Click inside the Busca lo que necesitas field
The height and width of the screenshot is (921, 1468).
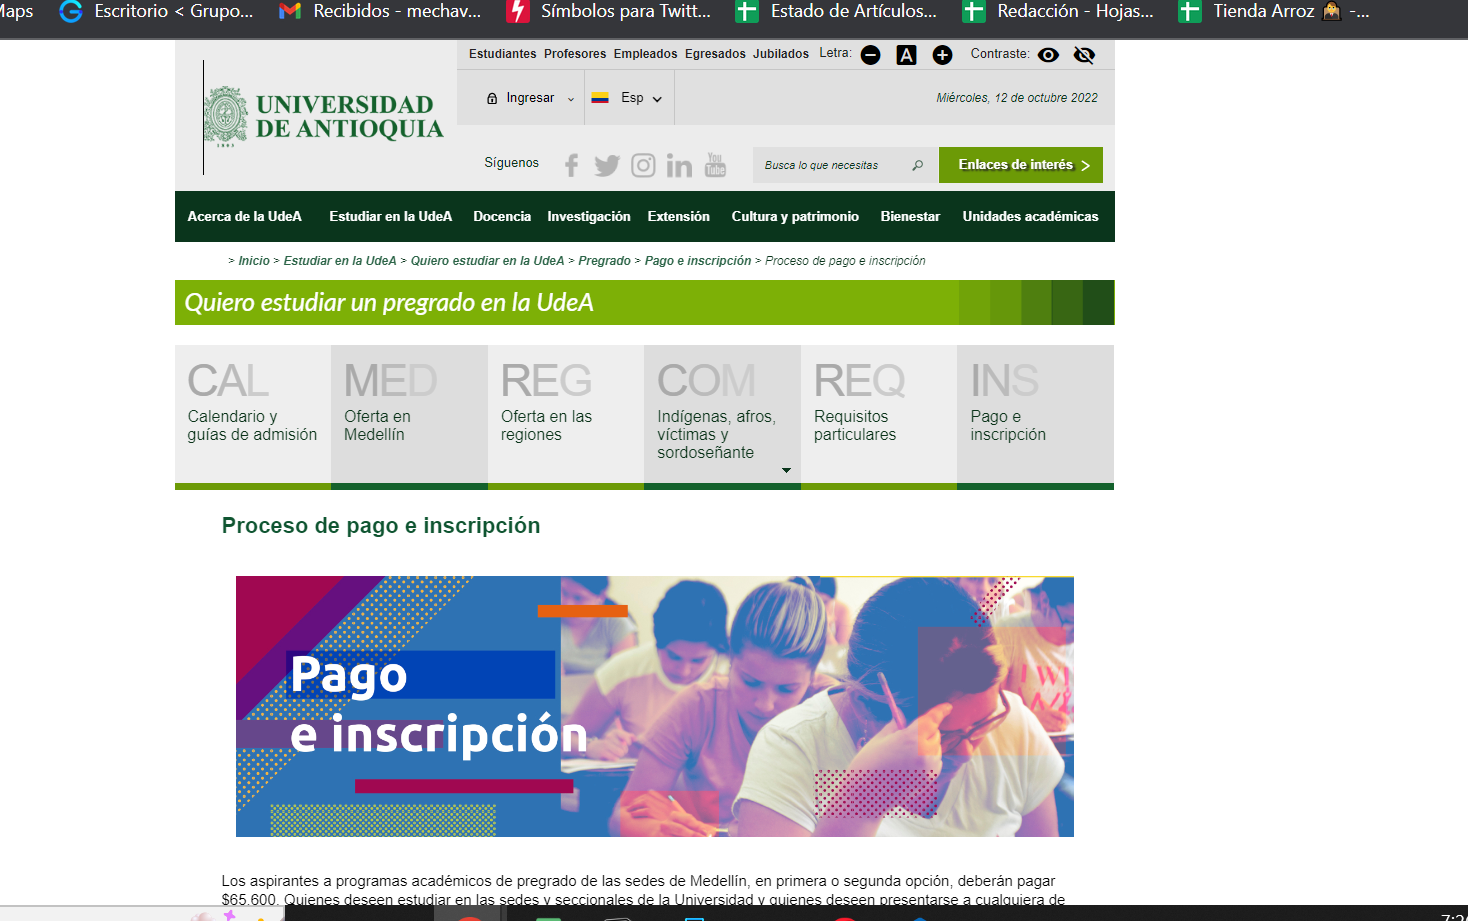(830, 164)
